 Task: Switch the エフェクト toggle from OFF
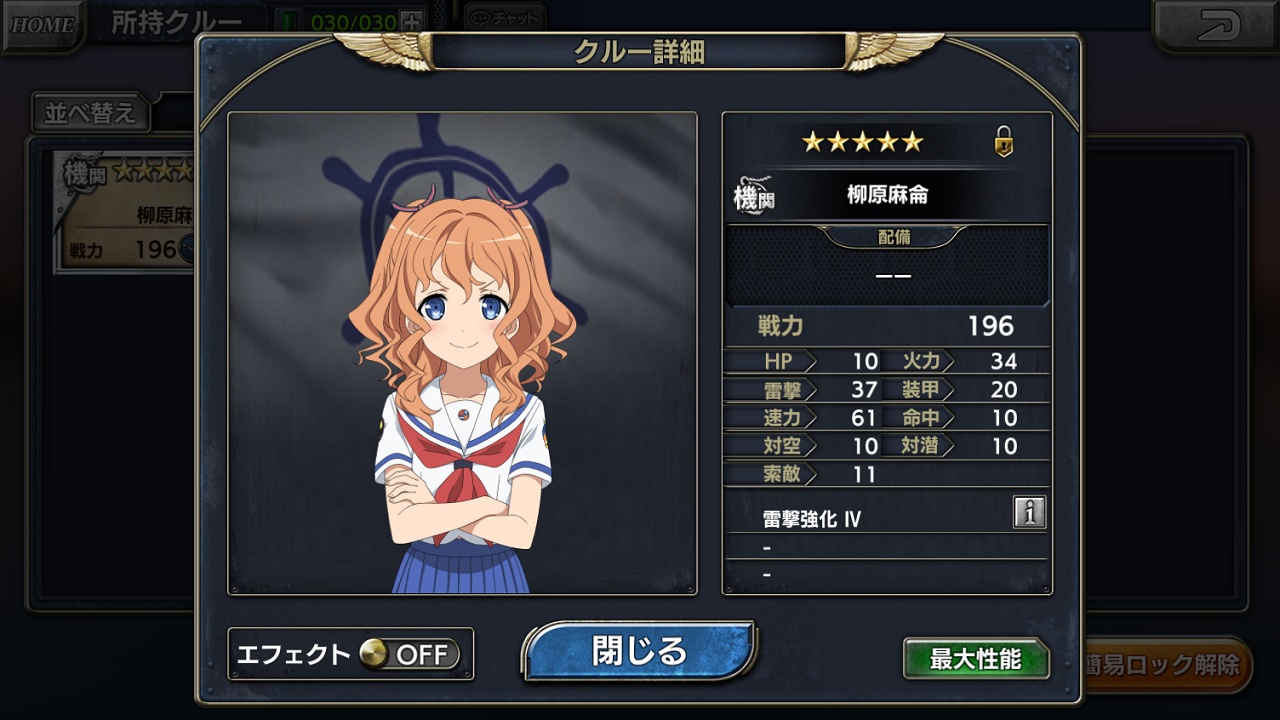pos(410,654)
